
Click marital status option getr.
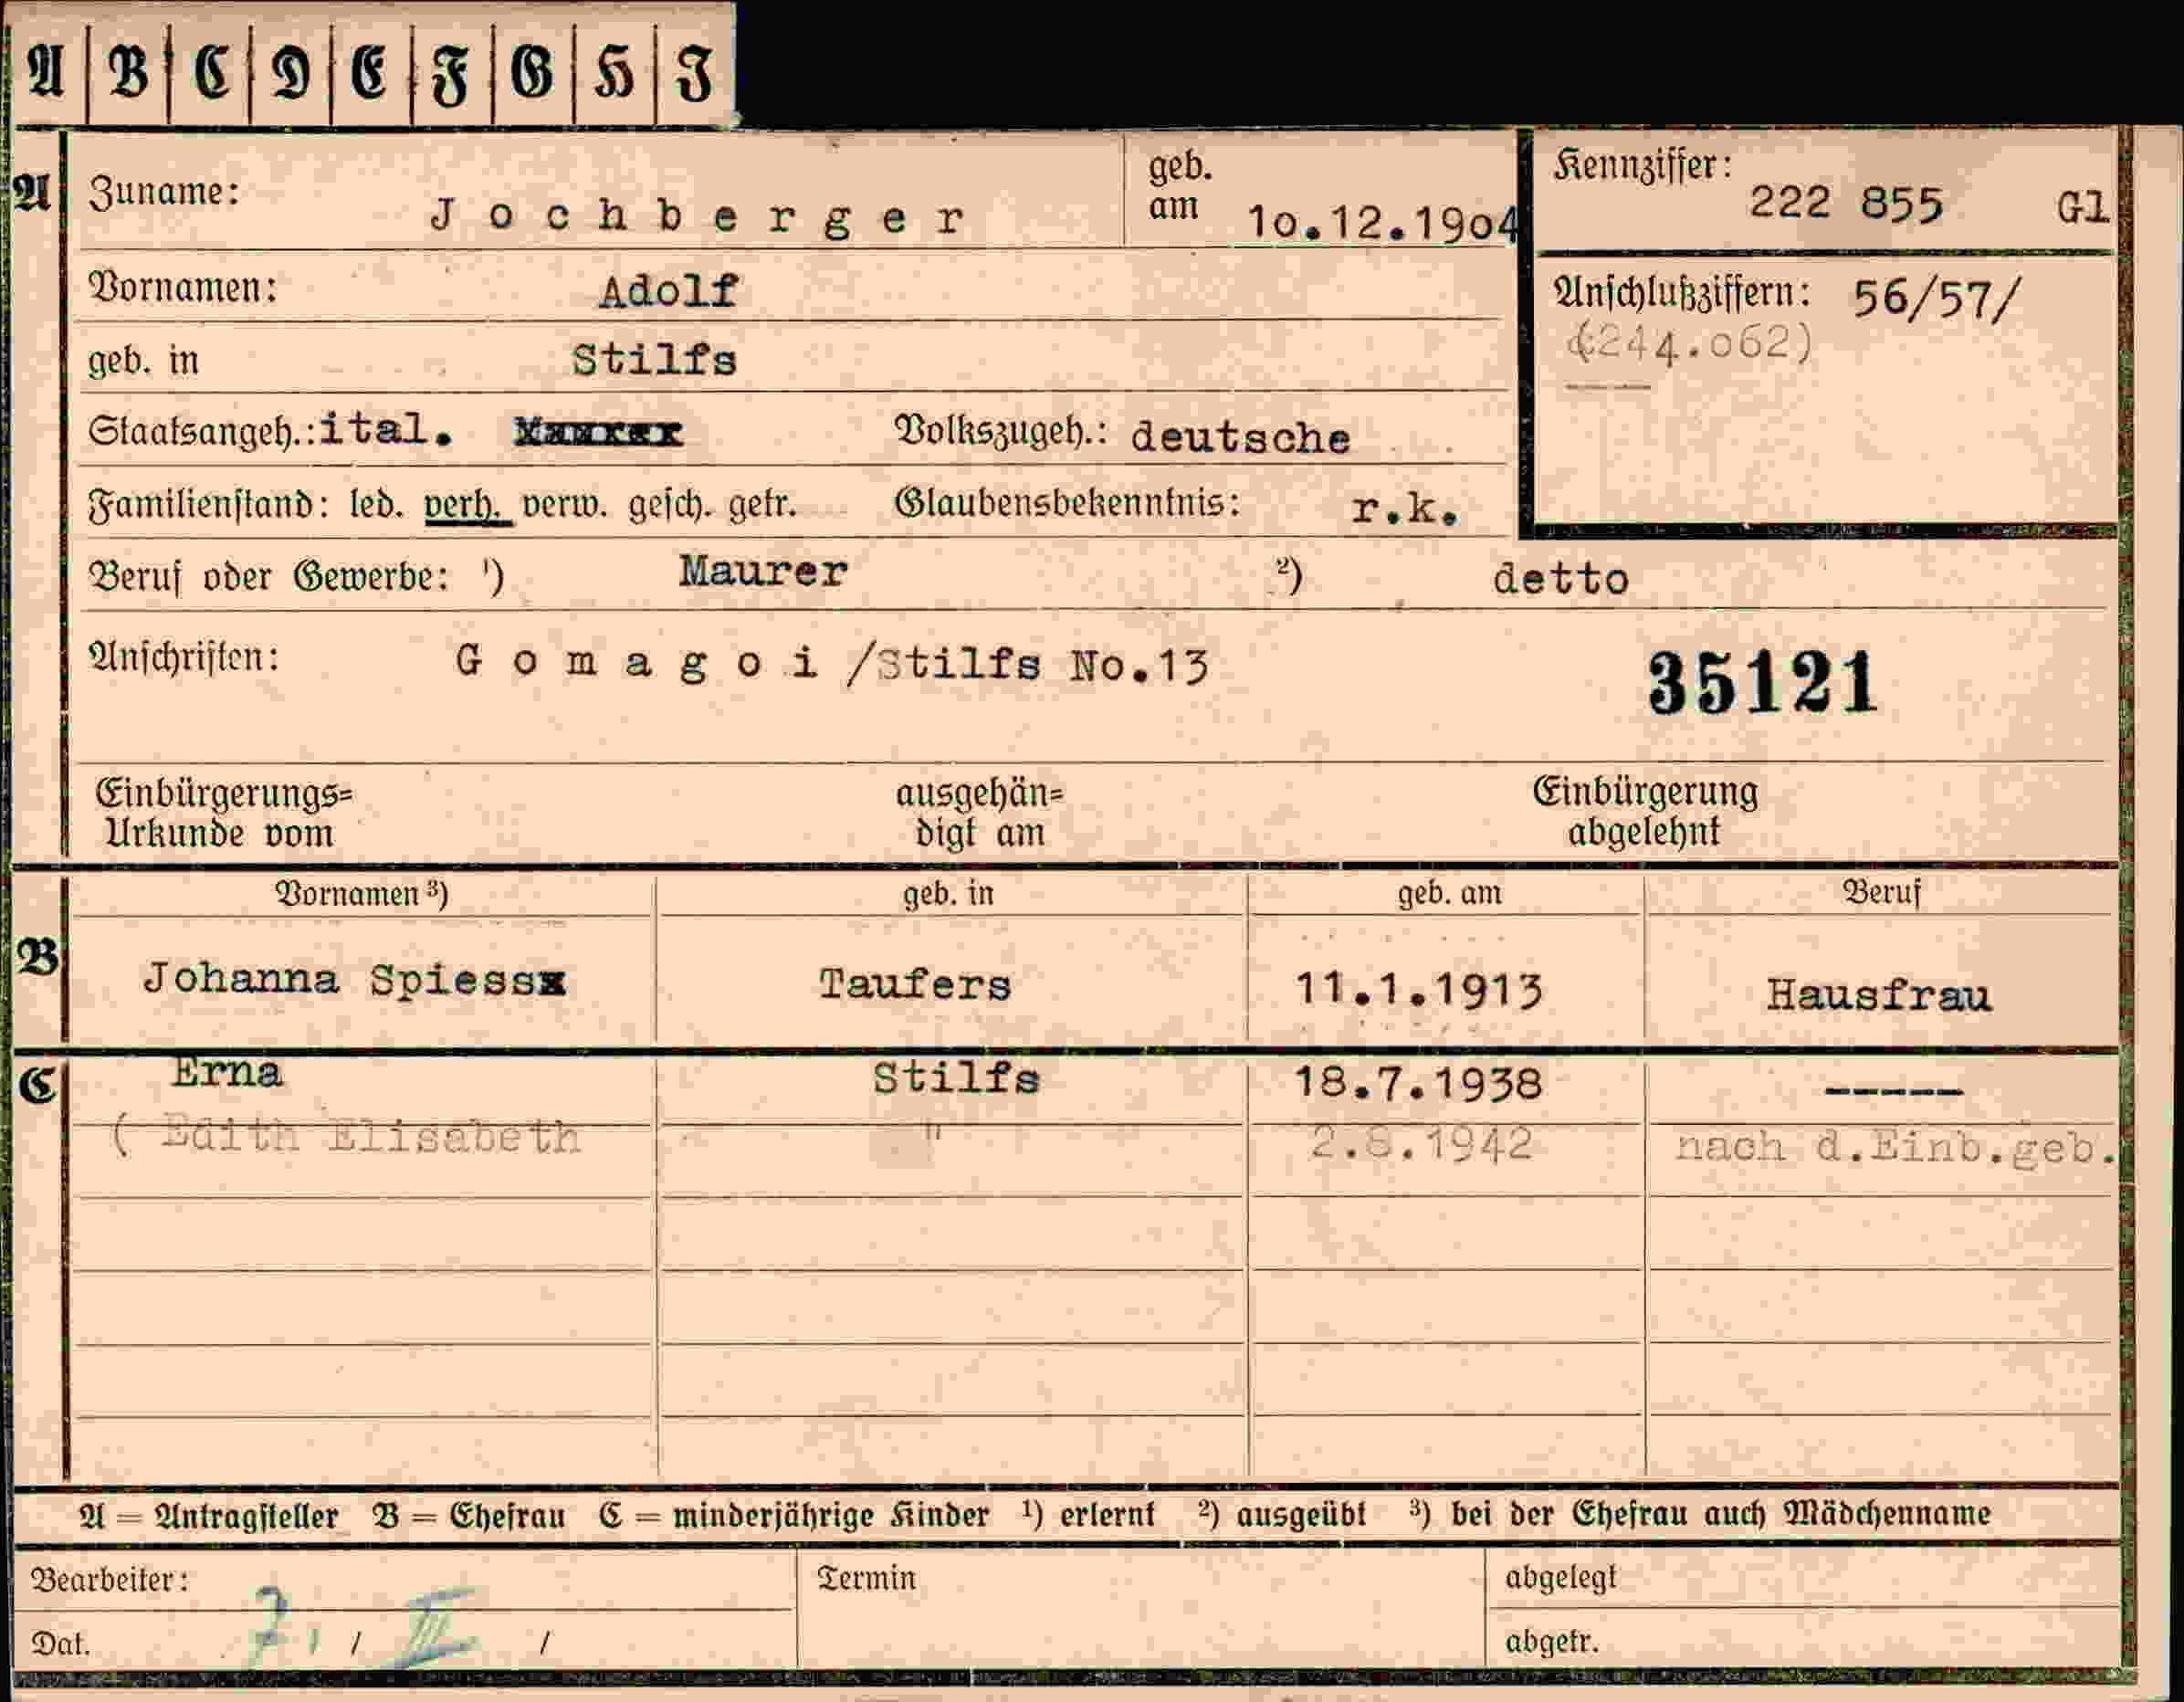click(x=762, y=505)
